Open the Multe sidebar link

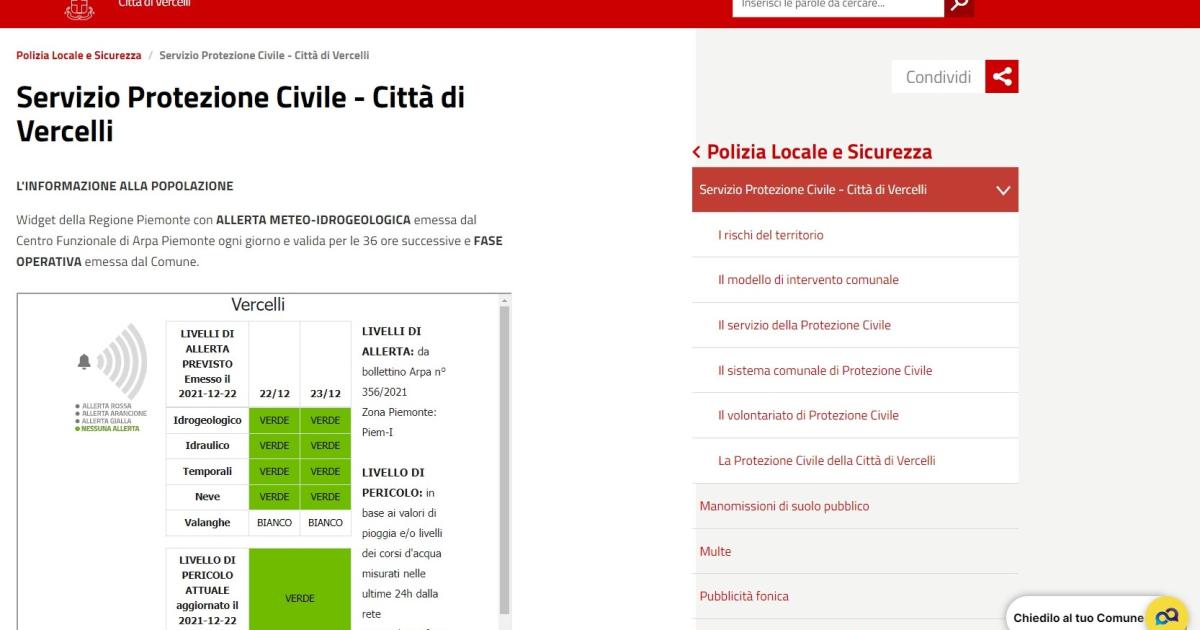(x=715, y=551)
